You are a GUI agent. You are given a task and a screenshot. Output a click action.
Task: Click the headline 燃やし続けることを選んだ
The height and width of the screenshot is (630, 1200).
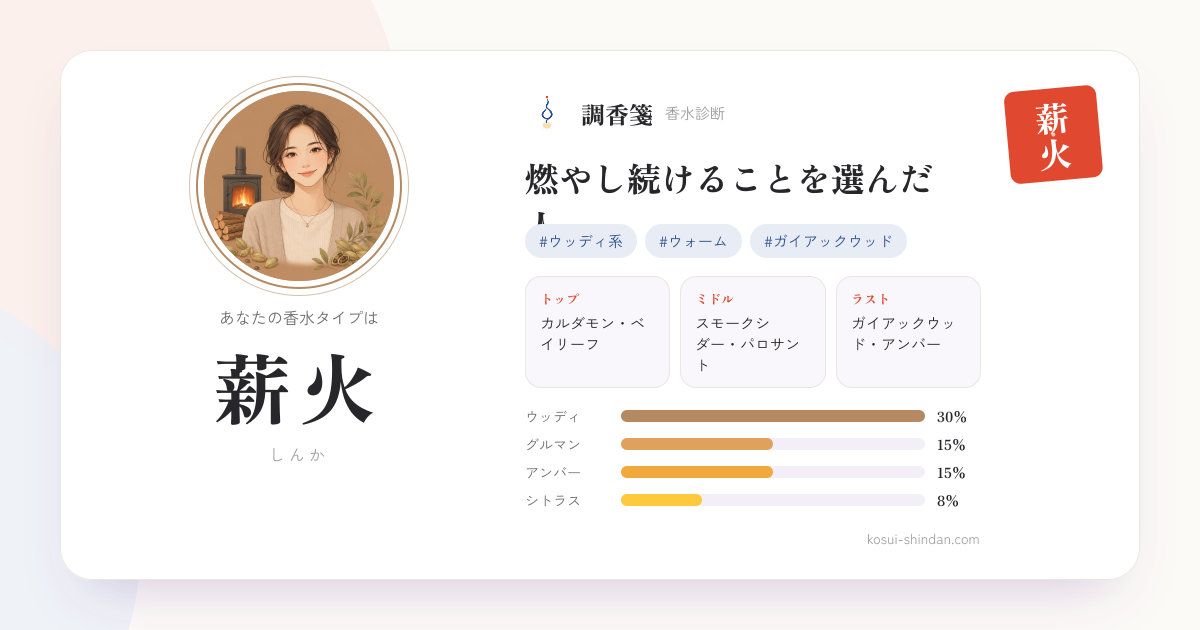click(x=729, y=179)
